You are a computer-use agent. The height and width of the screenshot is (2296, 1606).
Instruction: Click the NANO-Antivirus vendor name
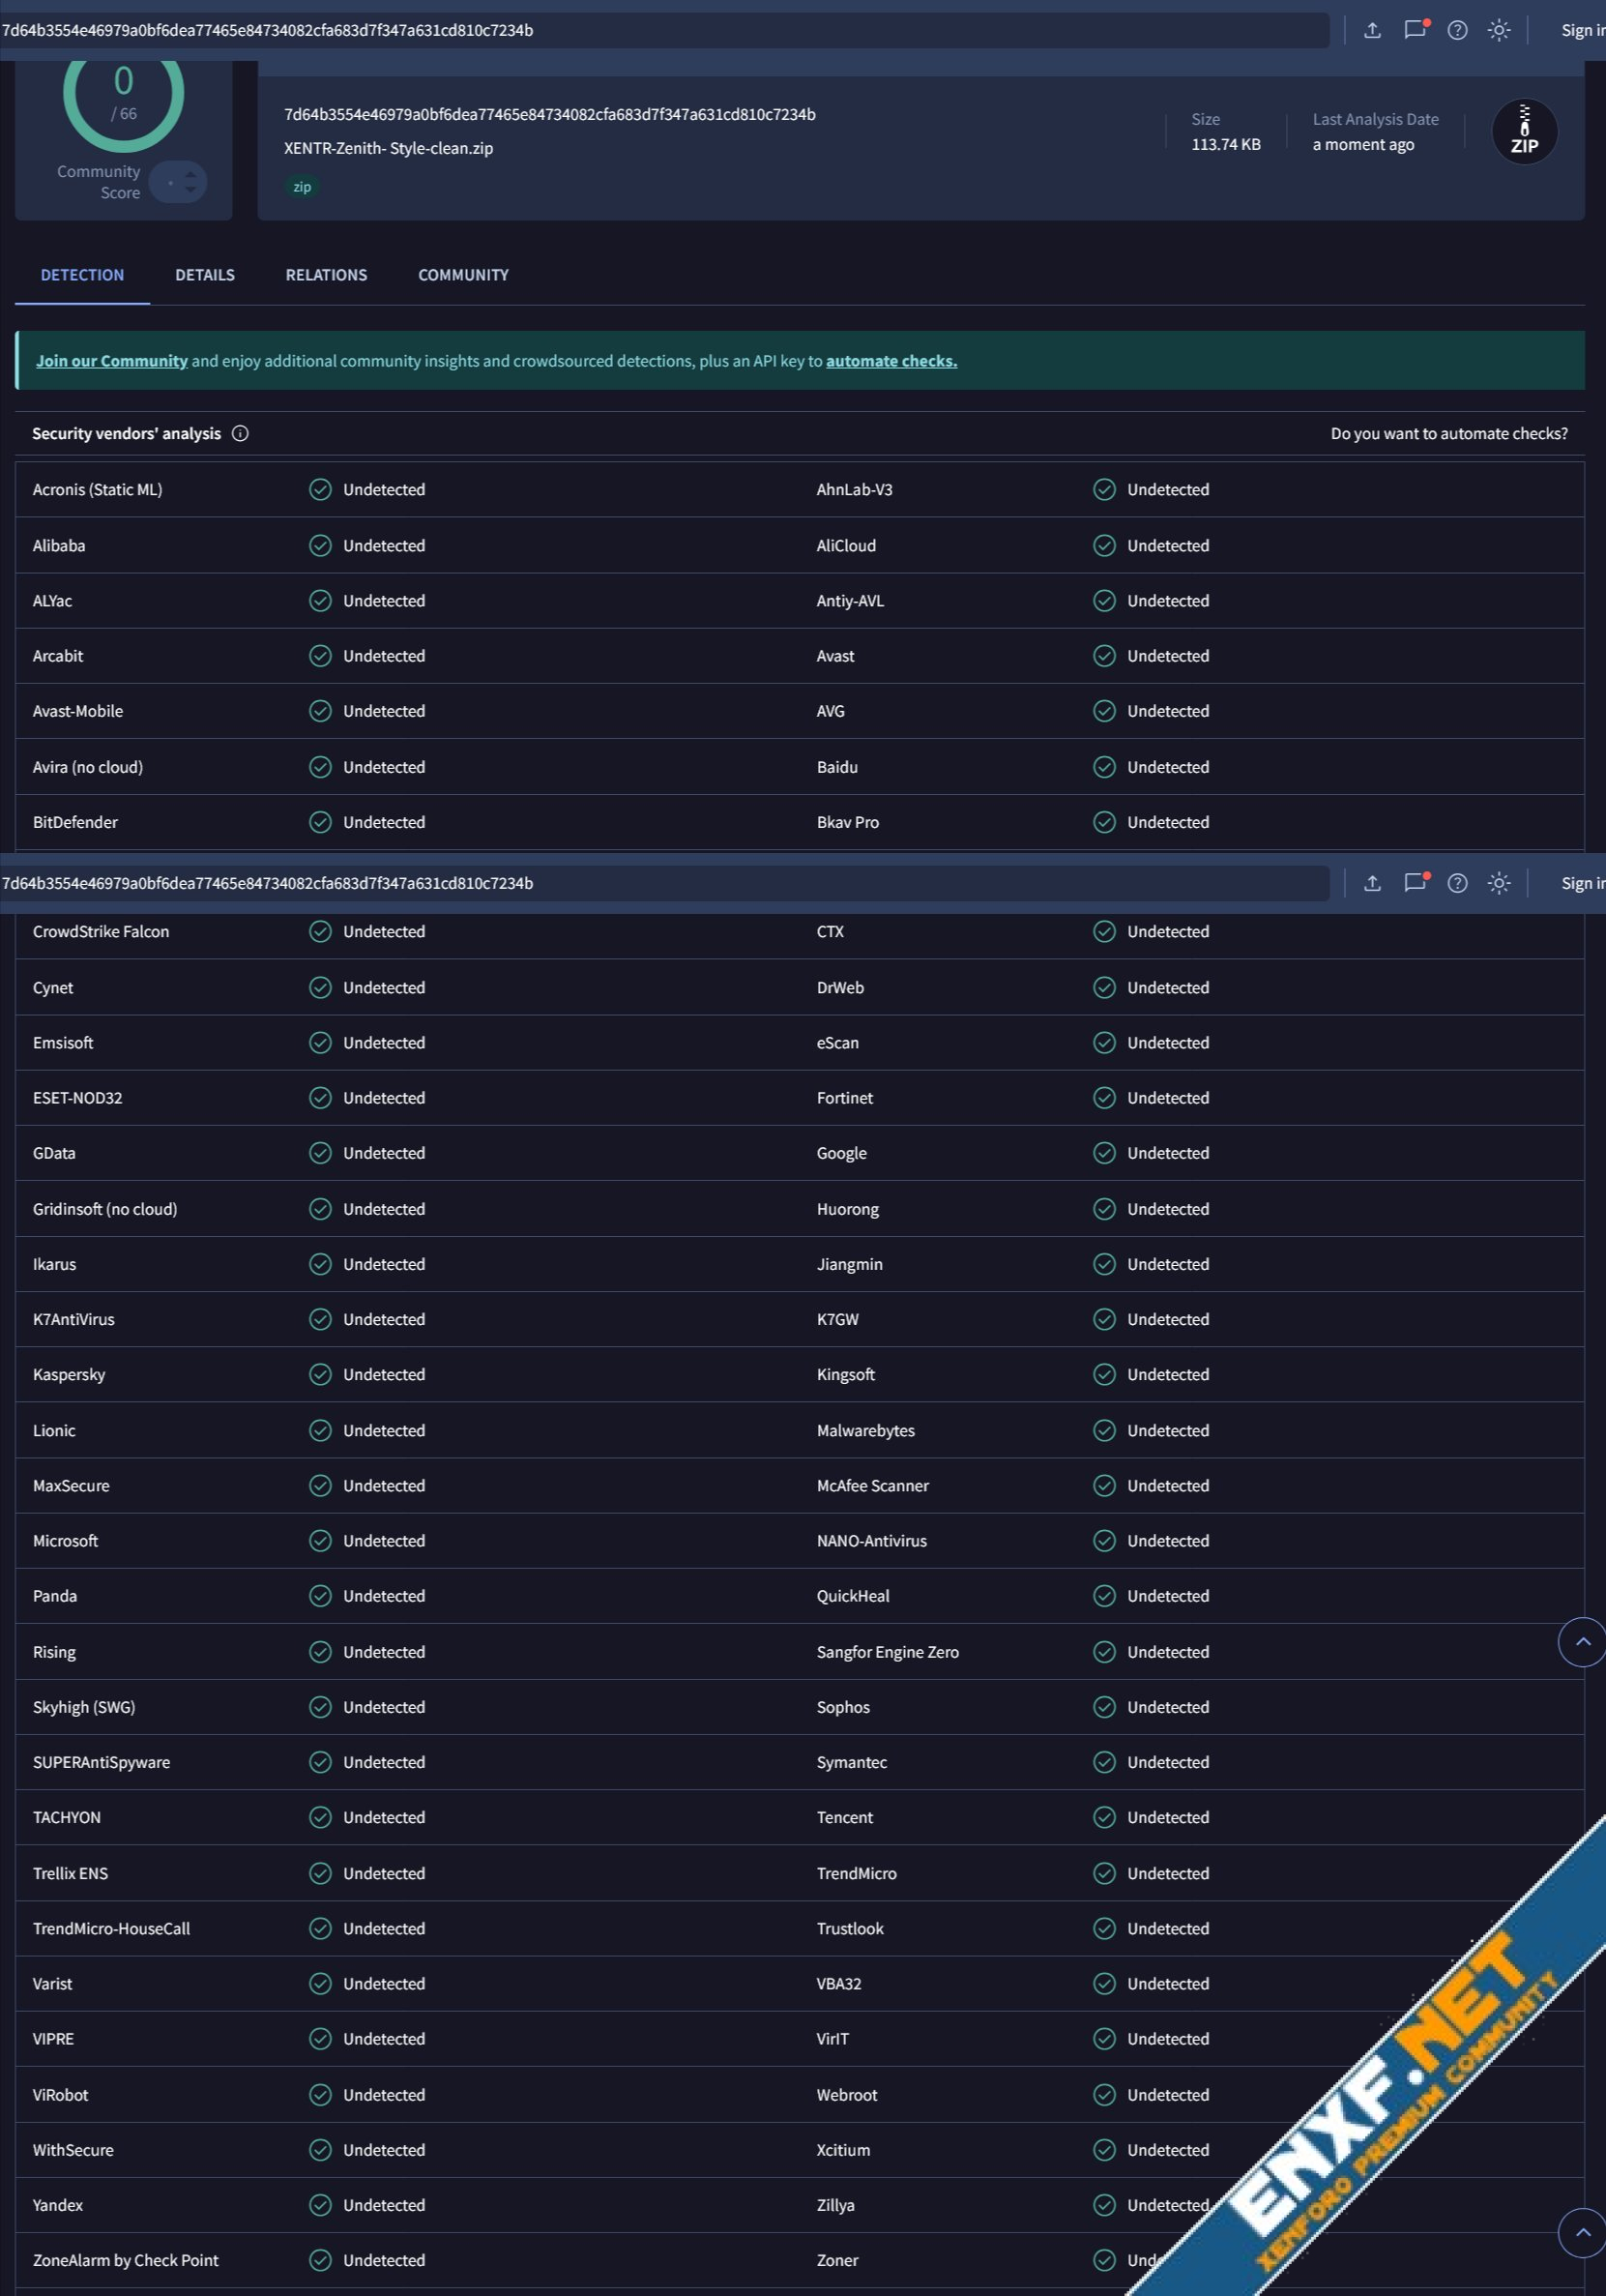point(872,1540)
